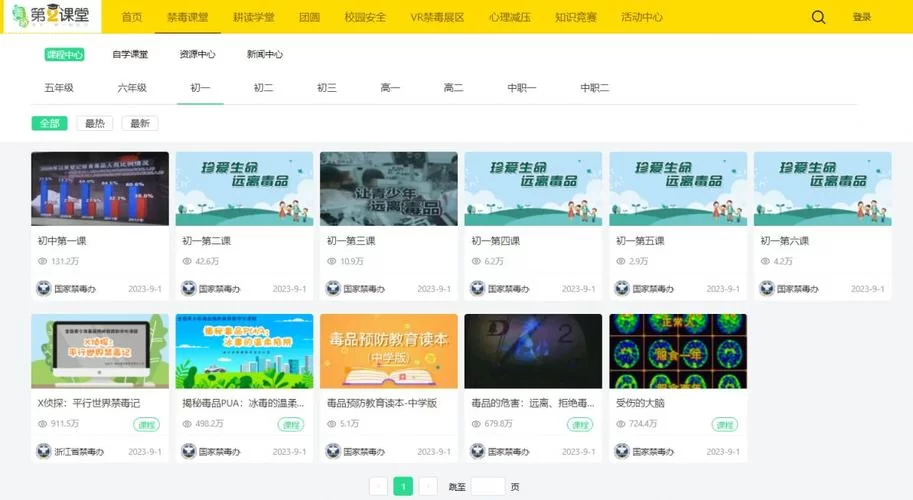Open X侦探 平行世界禁毒记 thumbnail

(100, 351)
